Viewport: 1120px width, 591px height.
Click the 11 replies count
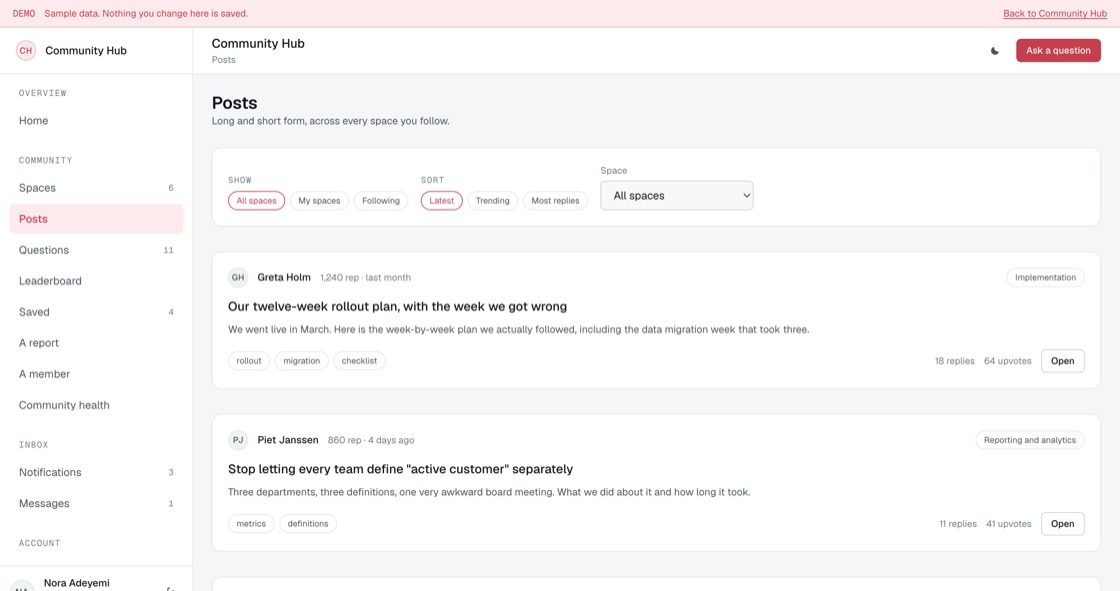tap(957, 524)
